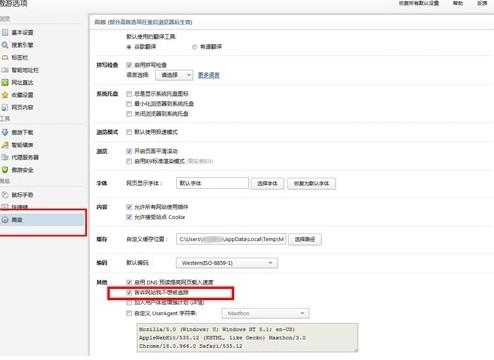This screenshot has height=360, width=494.
Task: Toggle allow sites to accept Cookie
Action: click(x=129, y=217)
